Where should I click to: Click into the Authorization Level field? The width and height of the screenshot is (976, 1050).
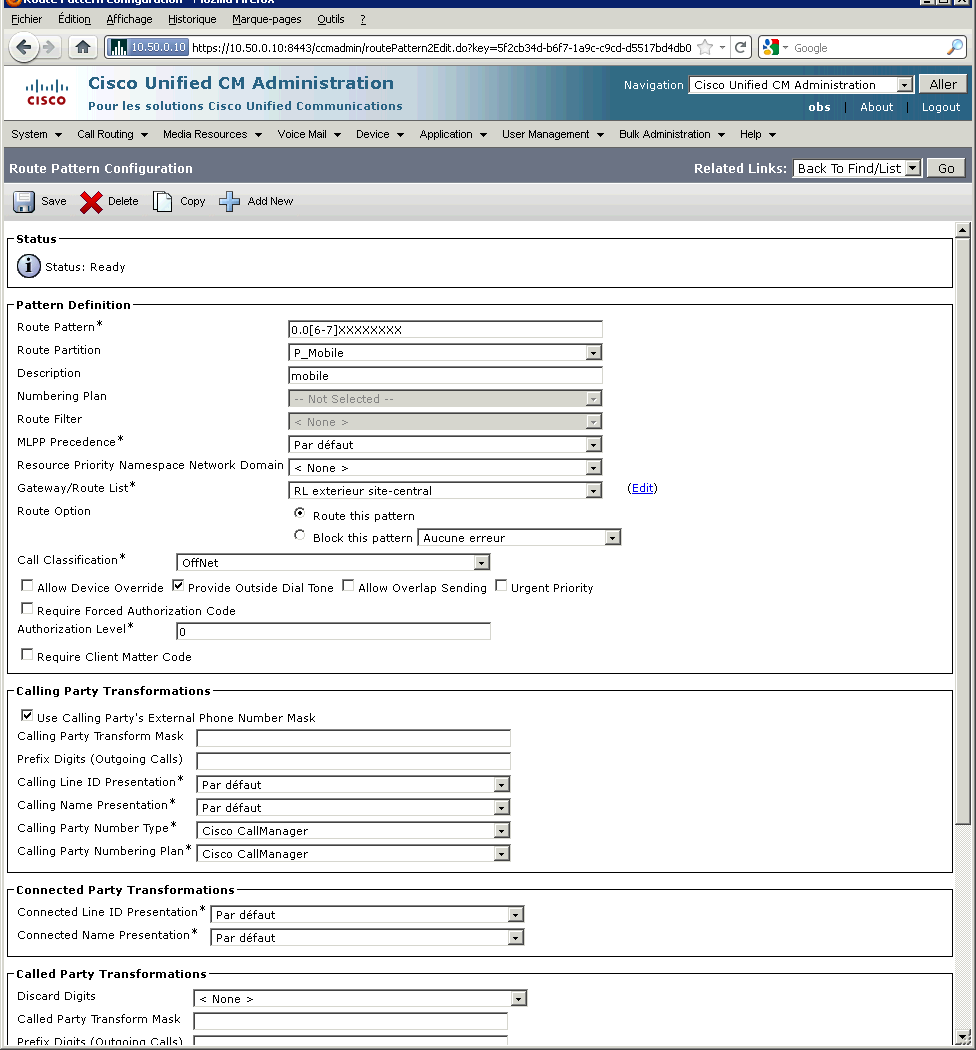coord(333,631)
